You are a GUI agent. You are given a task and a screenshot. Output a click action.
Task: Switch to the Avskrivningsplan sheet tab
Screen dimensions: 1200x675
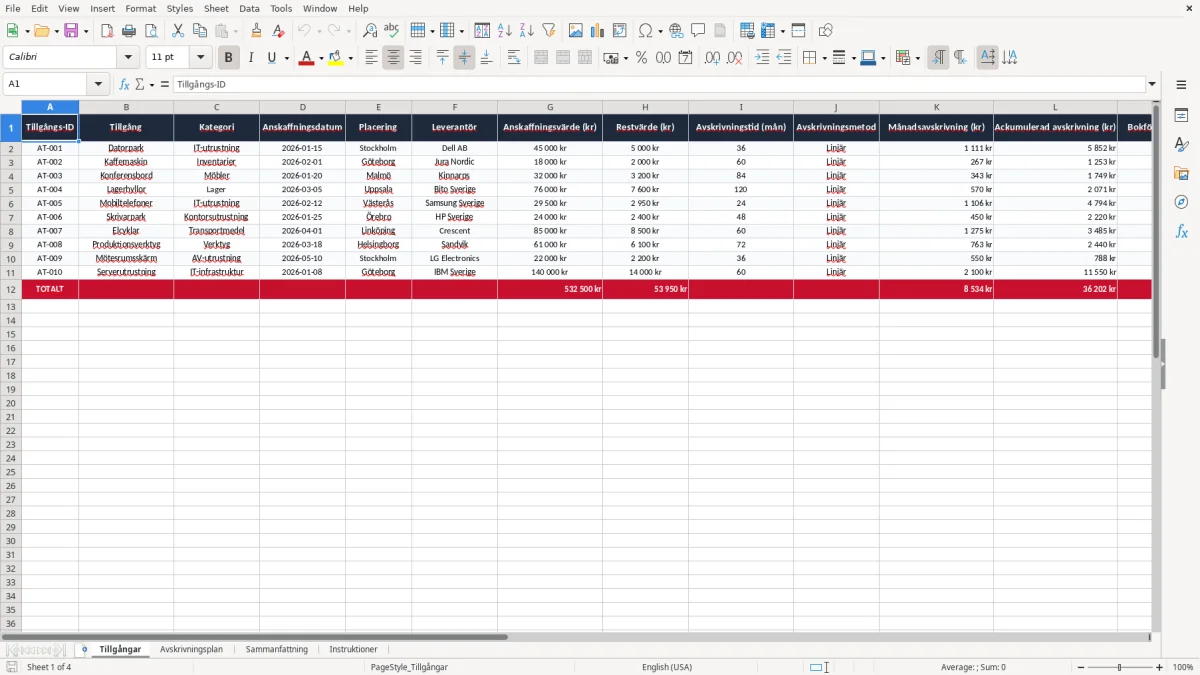(191, 649)
